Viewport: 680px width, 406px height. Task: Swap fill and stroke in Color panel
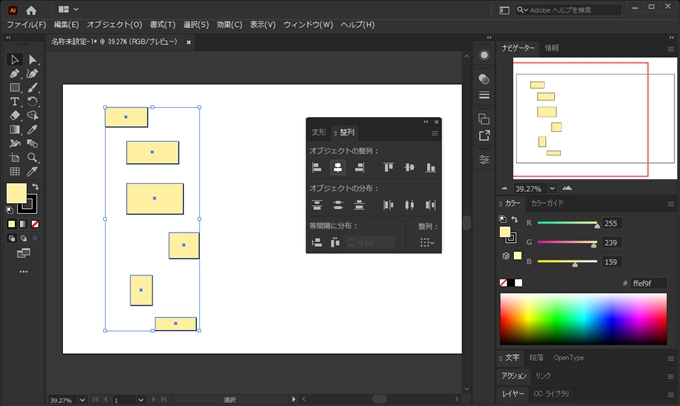click(x=515, y=219)
